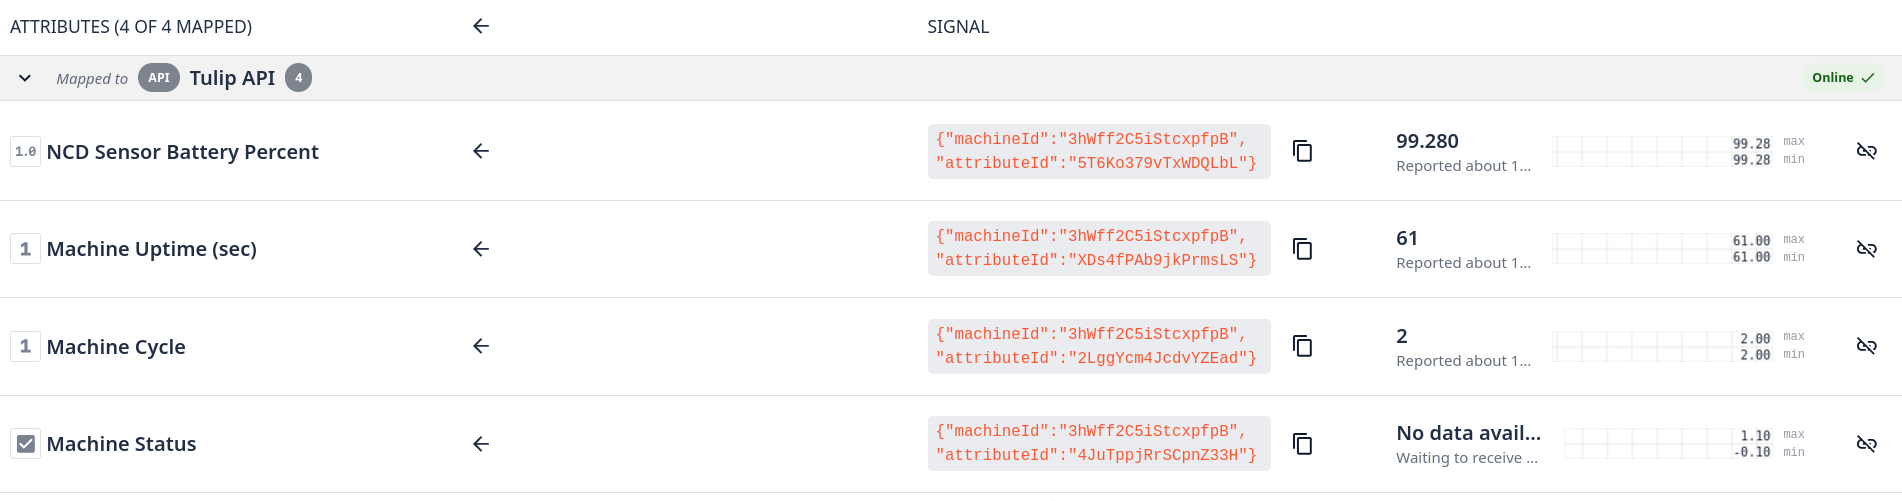The height and width of the screenshot is (501, 1902).
Task: Click the count badge beside Tulip API
Action: (298, 78)
